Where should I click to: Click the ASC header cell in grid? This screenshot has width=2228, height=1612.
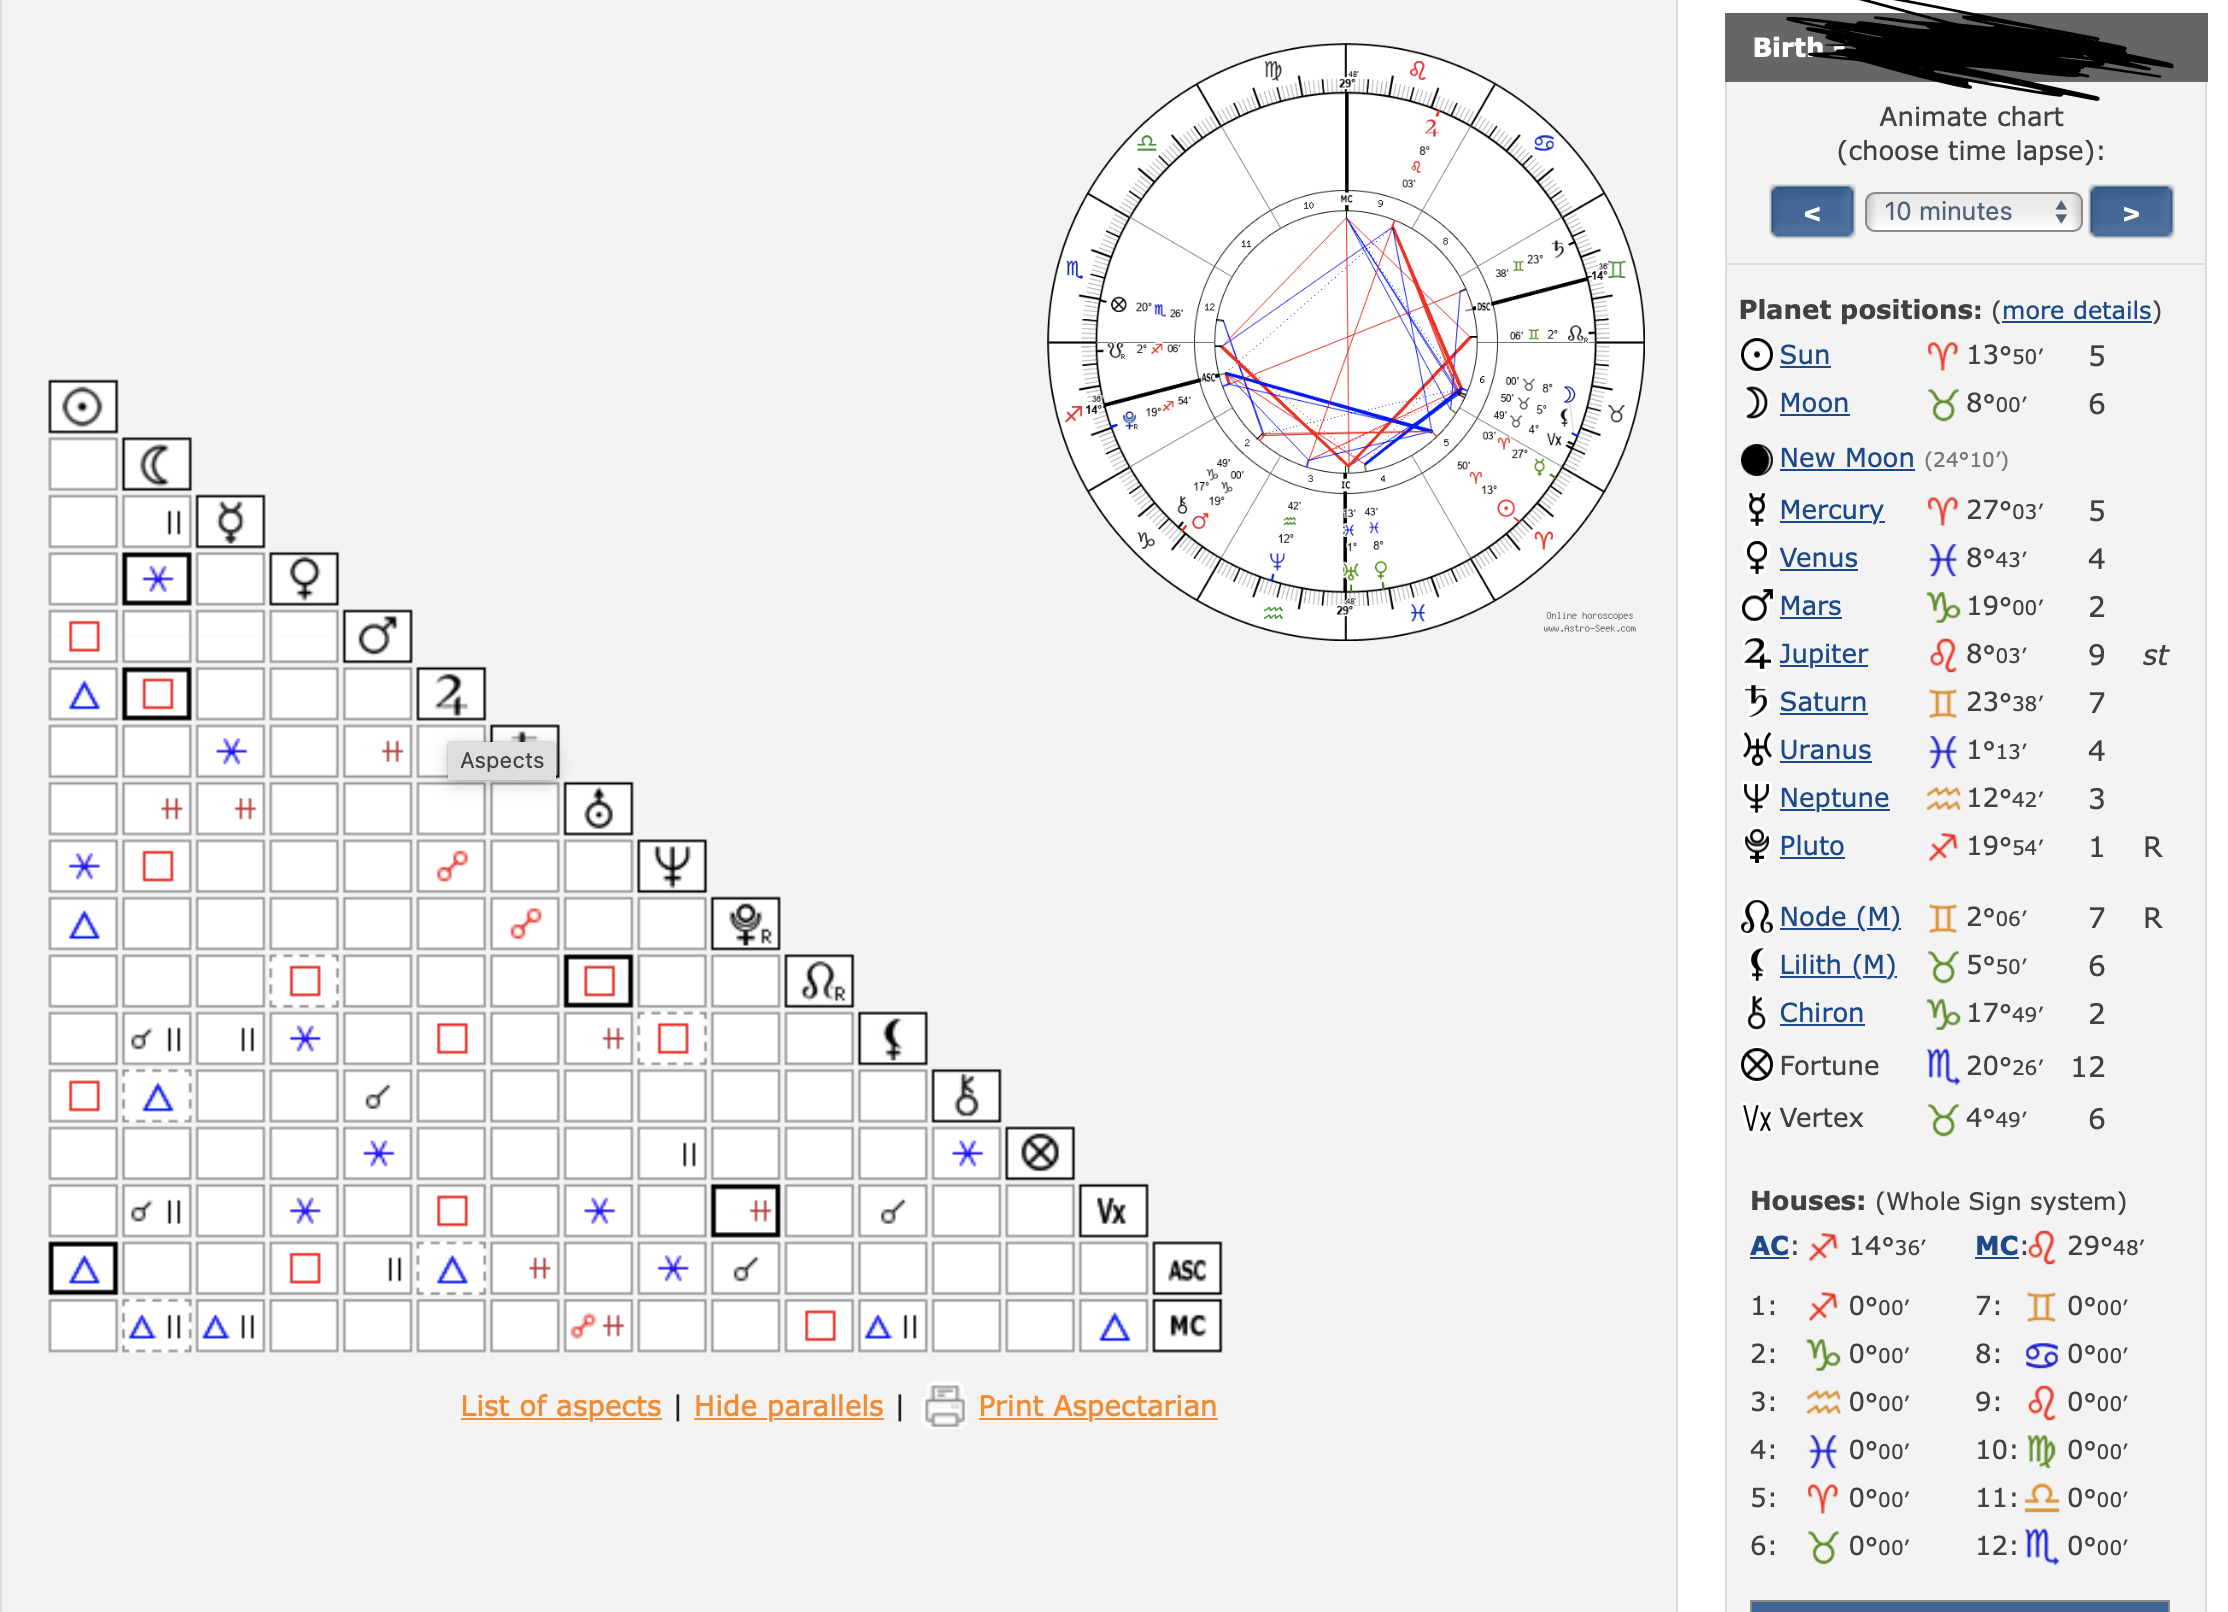point(1187,1269)
